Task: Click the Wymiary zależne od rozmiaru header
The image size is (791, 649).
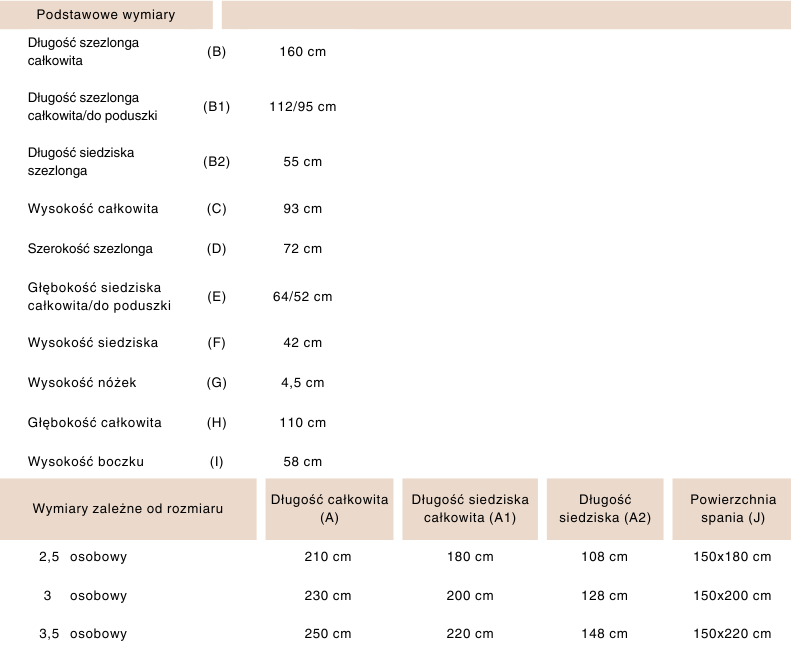Action: point(128,508)
